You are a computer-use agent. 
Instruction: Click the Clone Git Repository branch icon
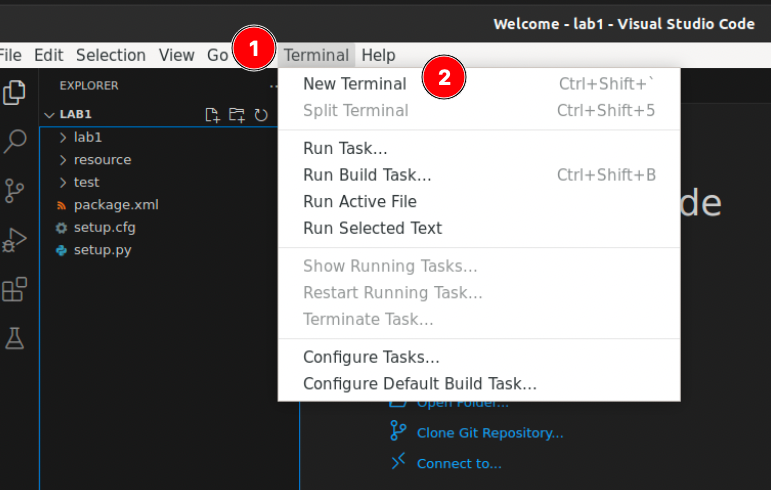point(398,431)
